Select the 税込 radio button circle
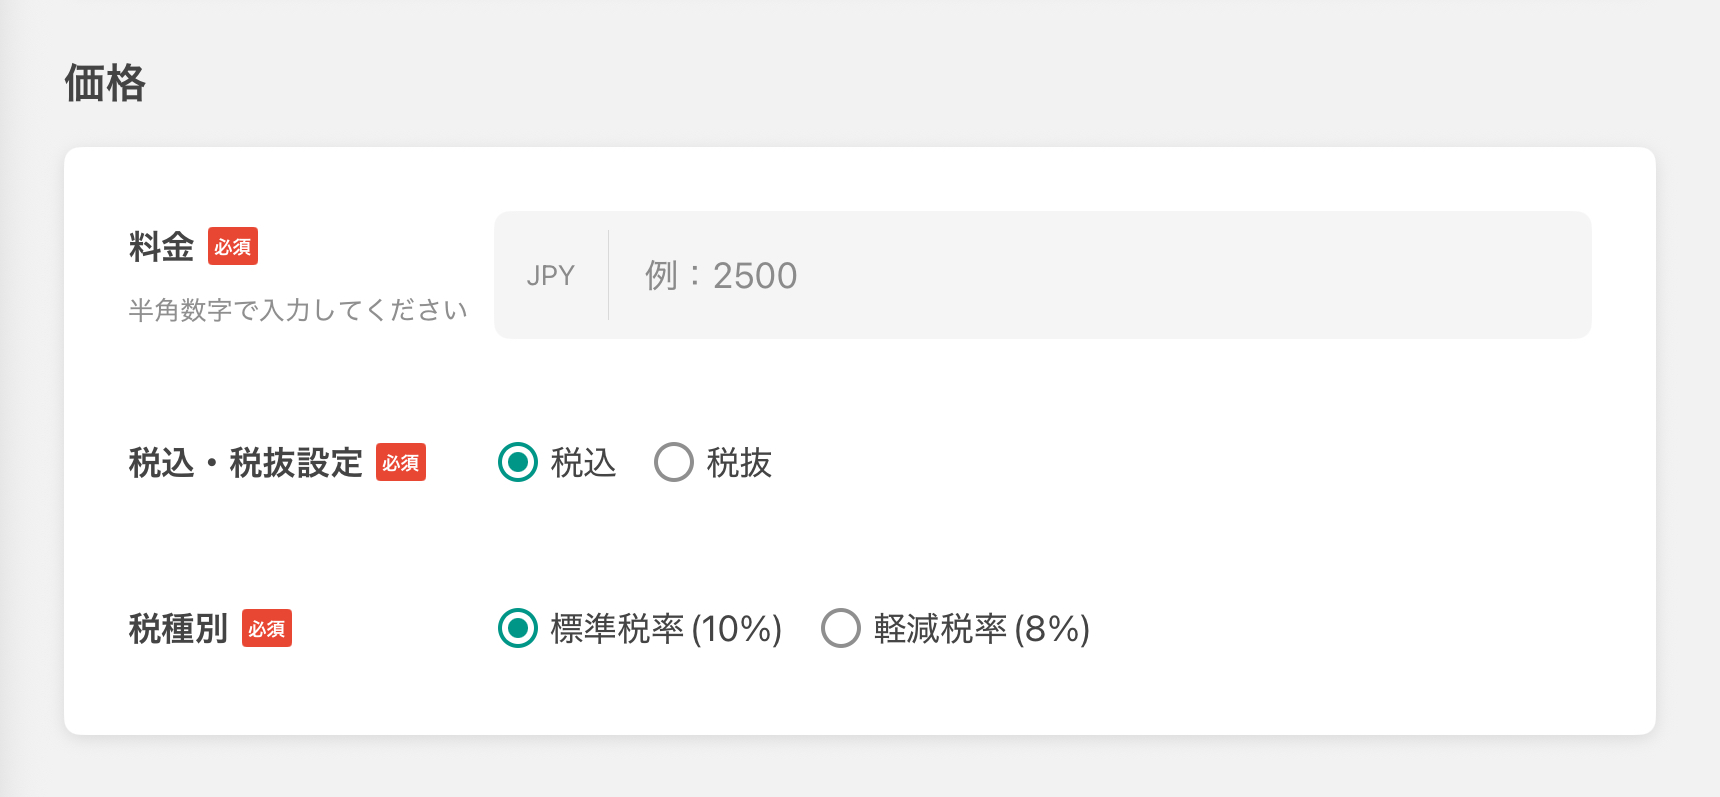Image resolution: width=1720 pixels, height=797 pixels. coord(518,462)
